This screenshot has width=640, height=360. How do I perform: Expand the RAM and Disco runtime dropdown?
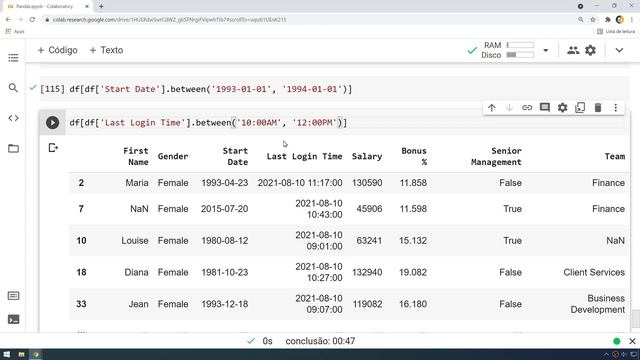click(x=545, y=50)
